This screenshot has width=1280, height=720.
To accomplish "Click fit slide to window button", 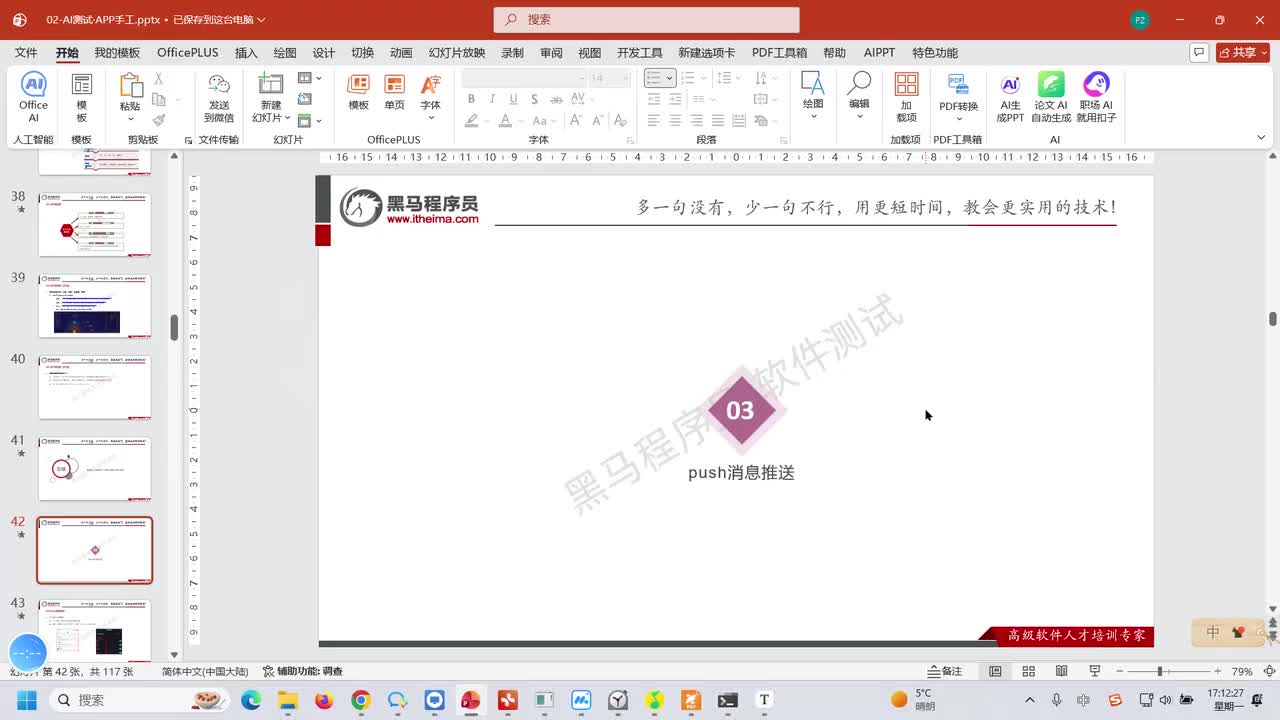I will click(x=1268, y=671).
